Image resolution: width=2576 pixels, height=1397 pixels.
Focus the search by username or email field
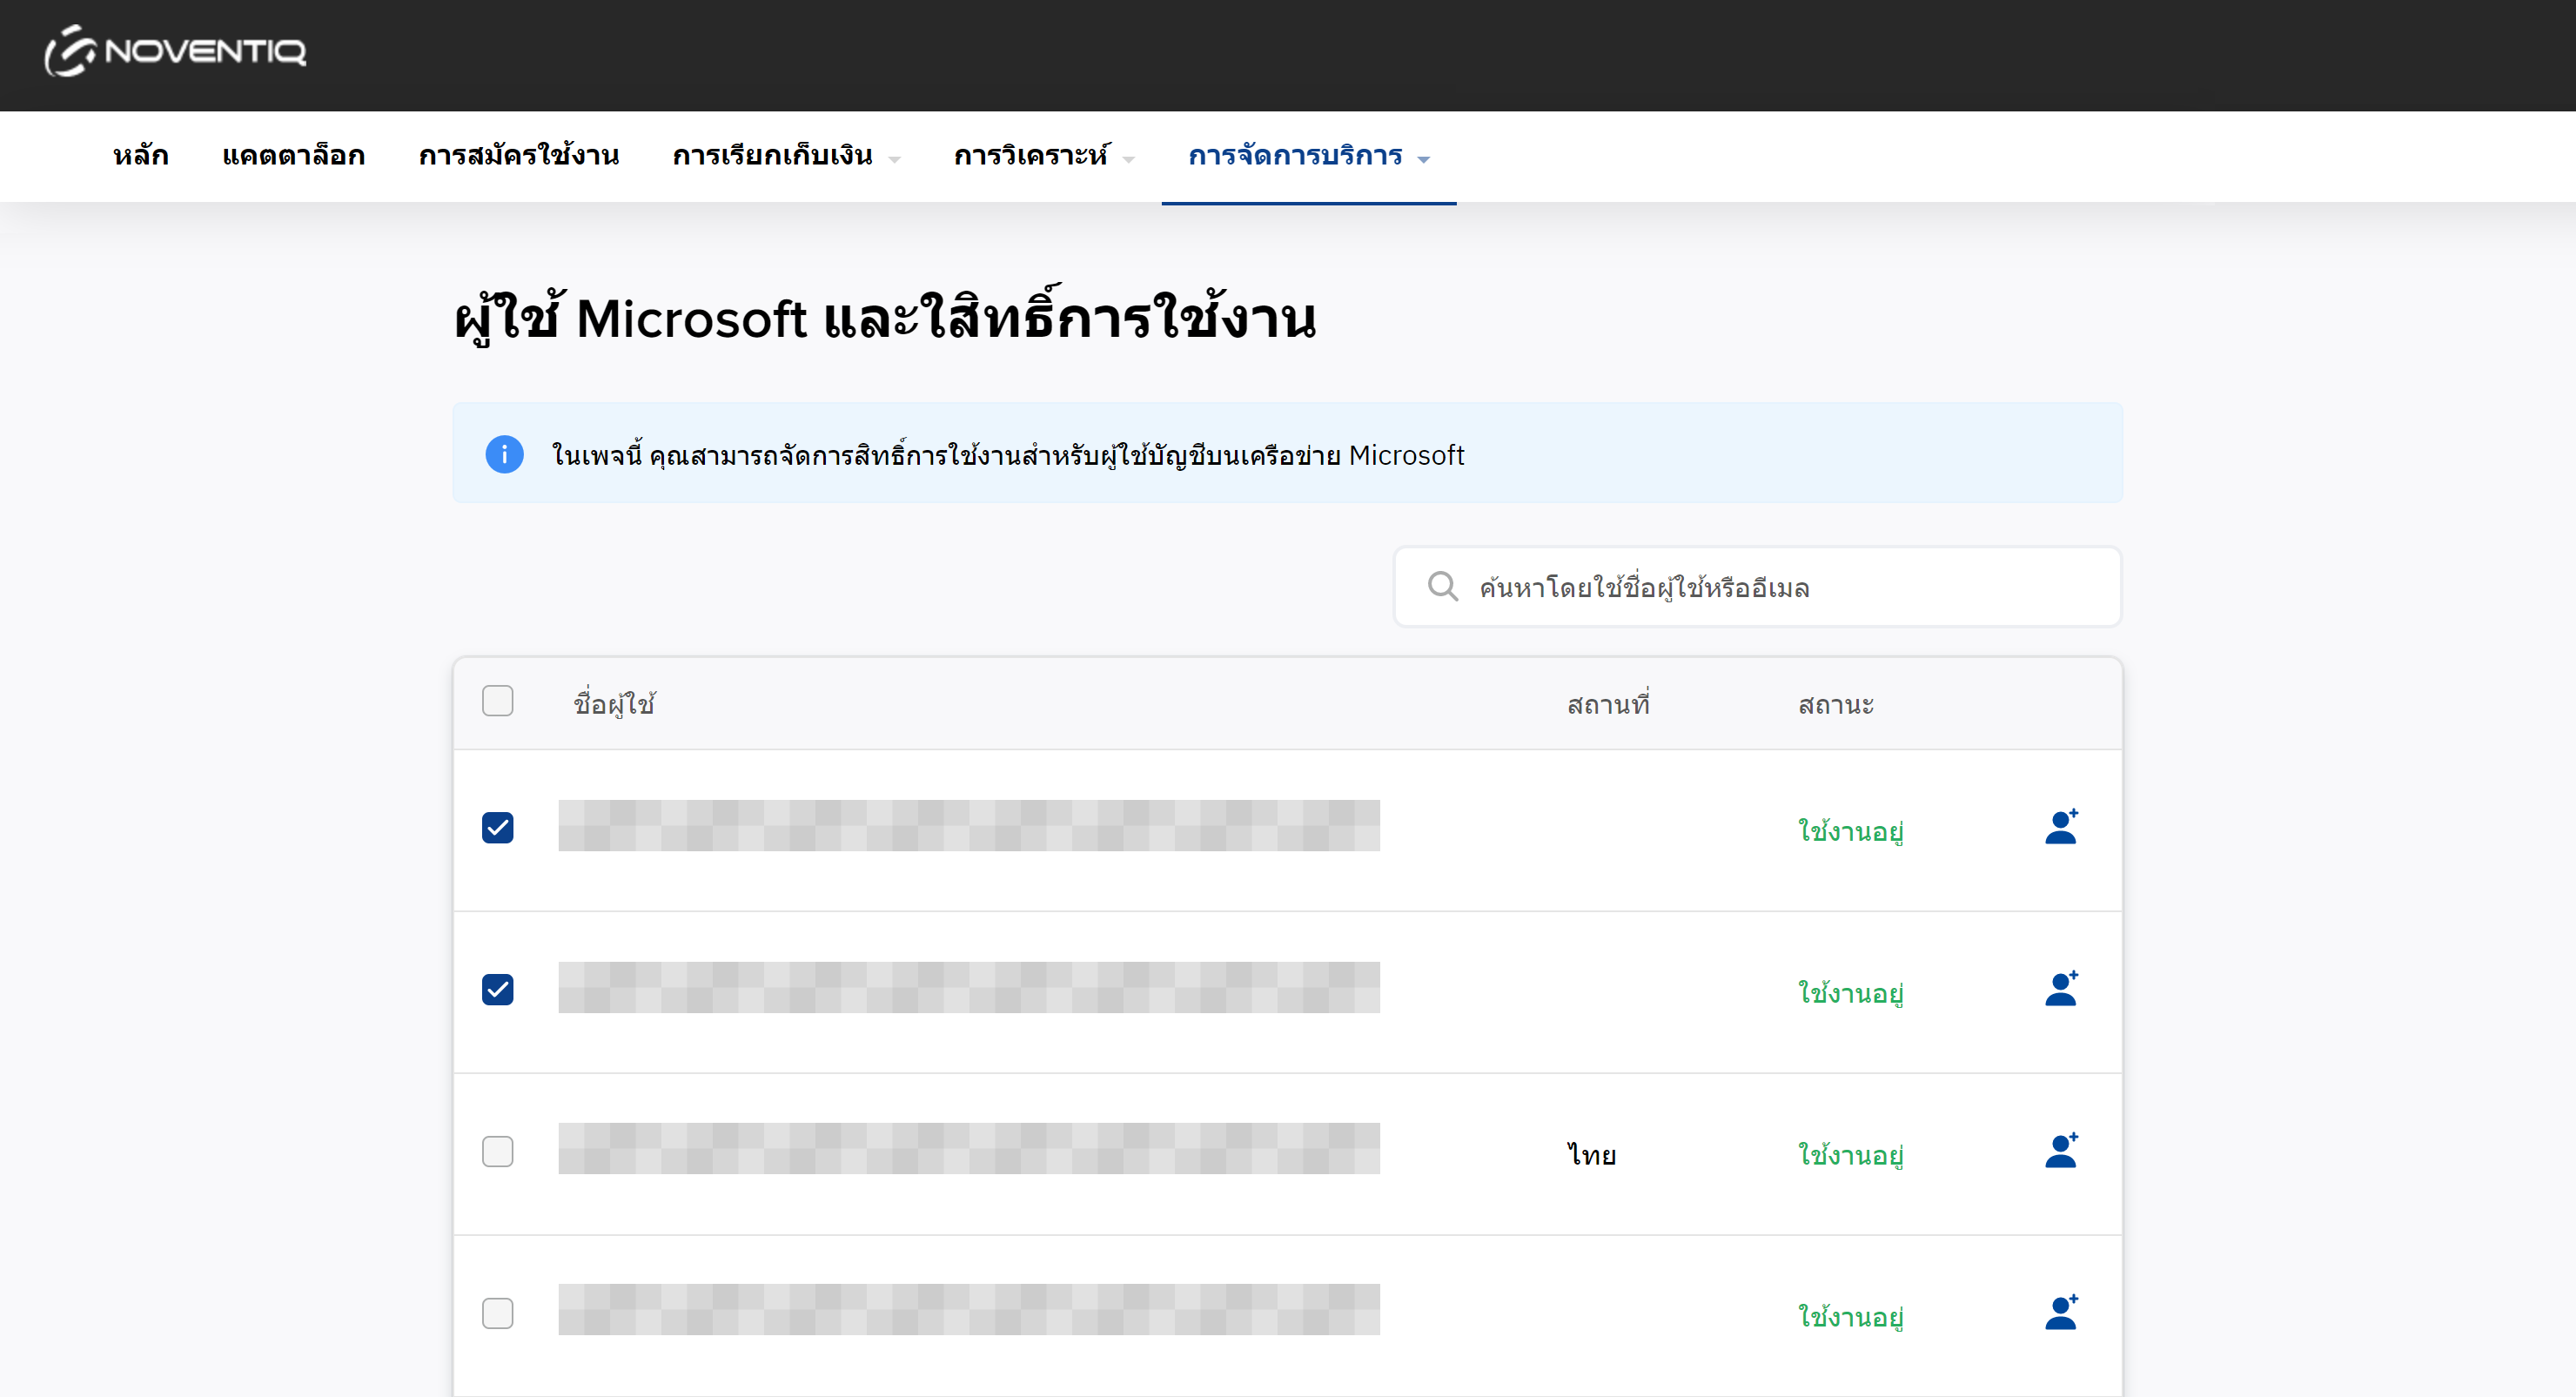click(x=1780, y=587)
